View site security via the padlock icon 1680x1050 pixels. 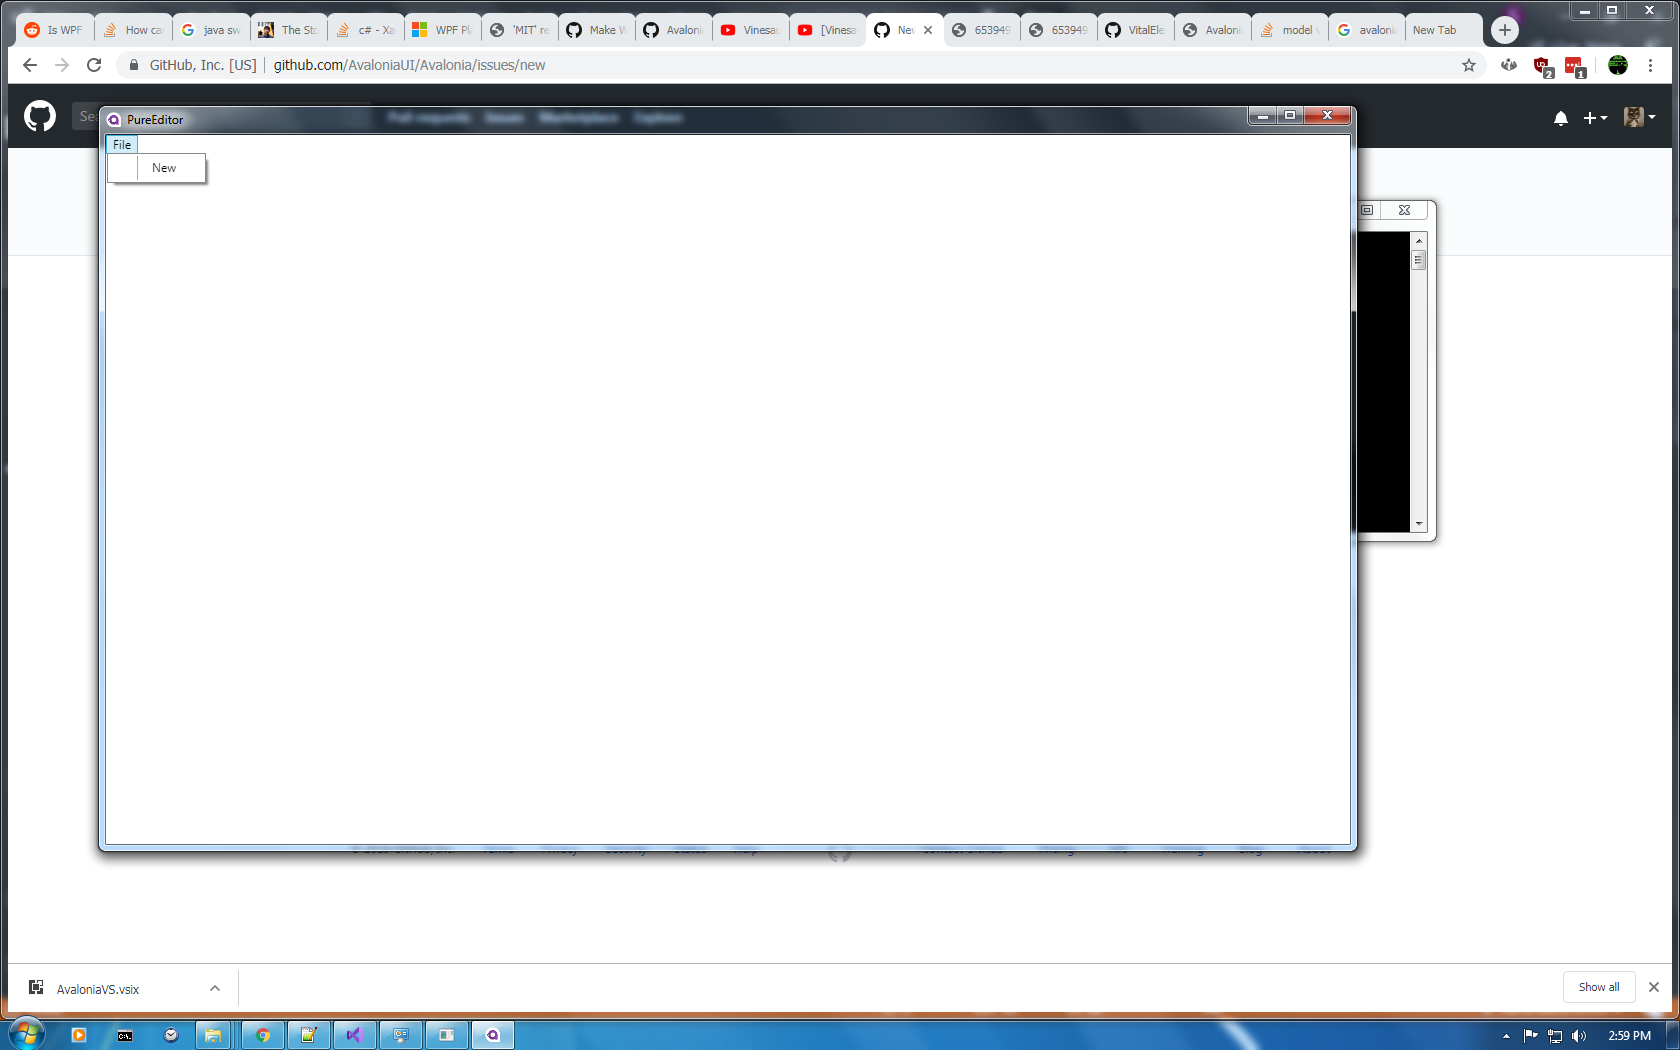(x=132, y=65)
